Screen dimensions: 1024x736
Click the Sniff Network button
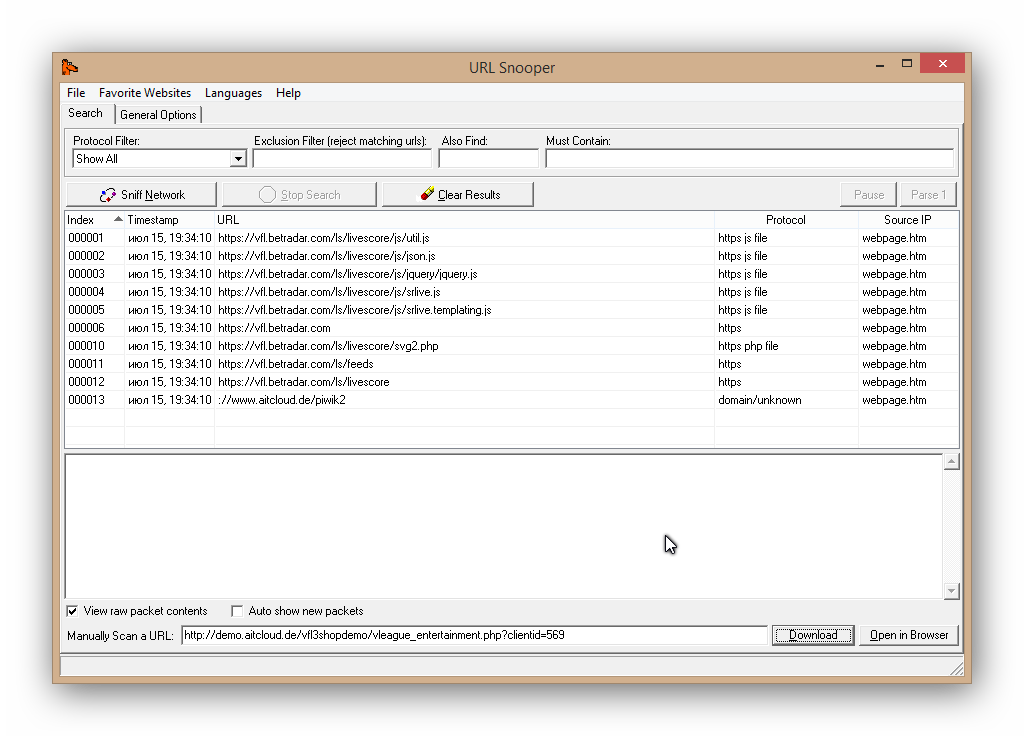click(x=142, y=195)
